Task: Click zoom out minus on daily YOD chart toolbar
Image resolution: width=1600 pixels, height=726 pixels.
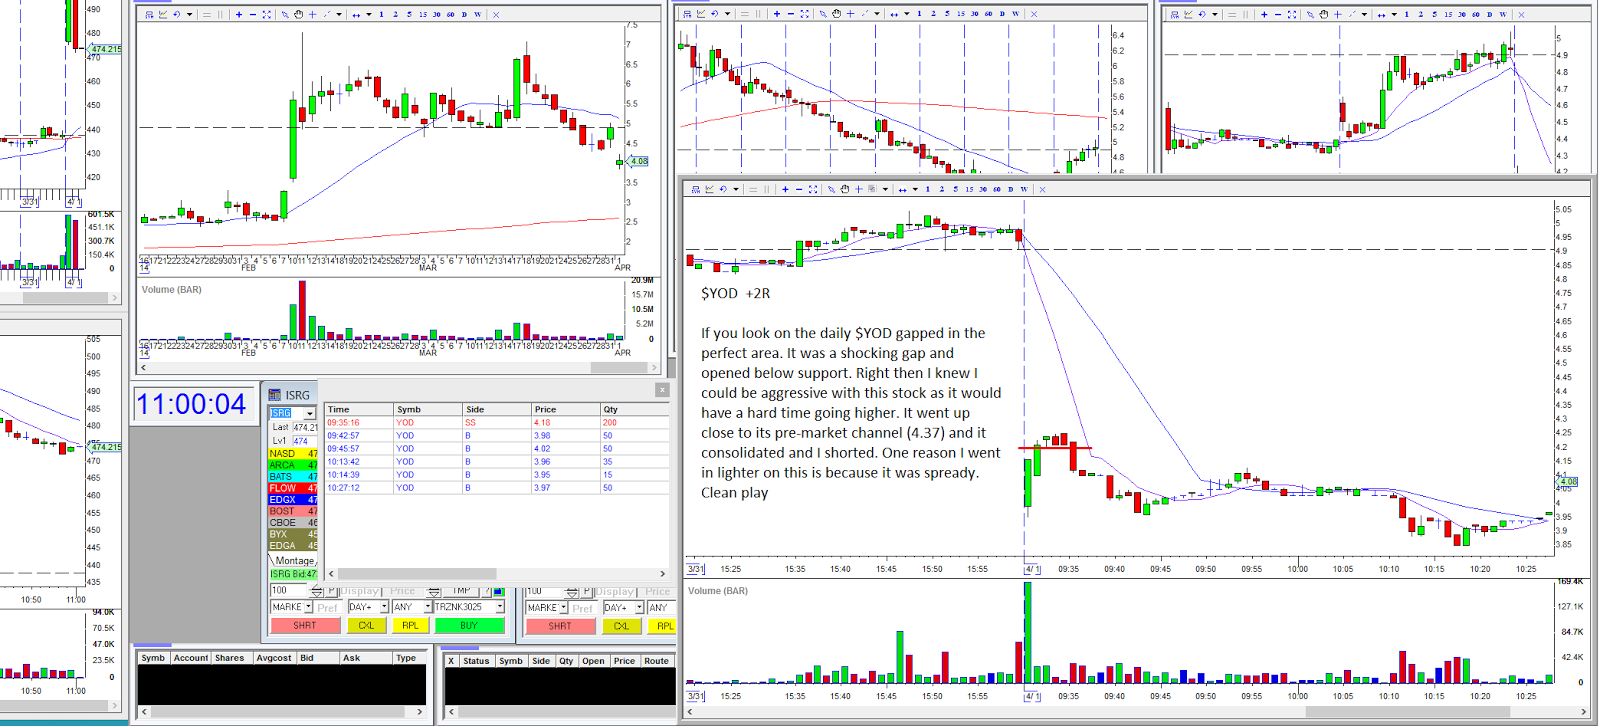Action: [x=253, y=14]
